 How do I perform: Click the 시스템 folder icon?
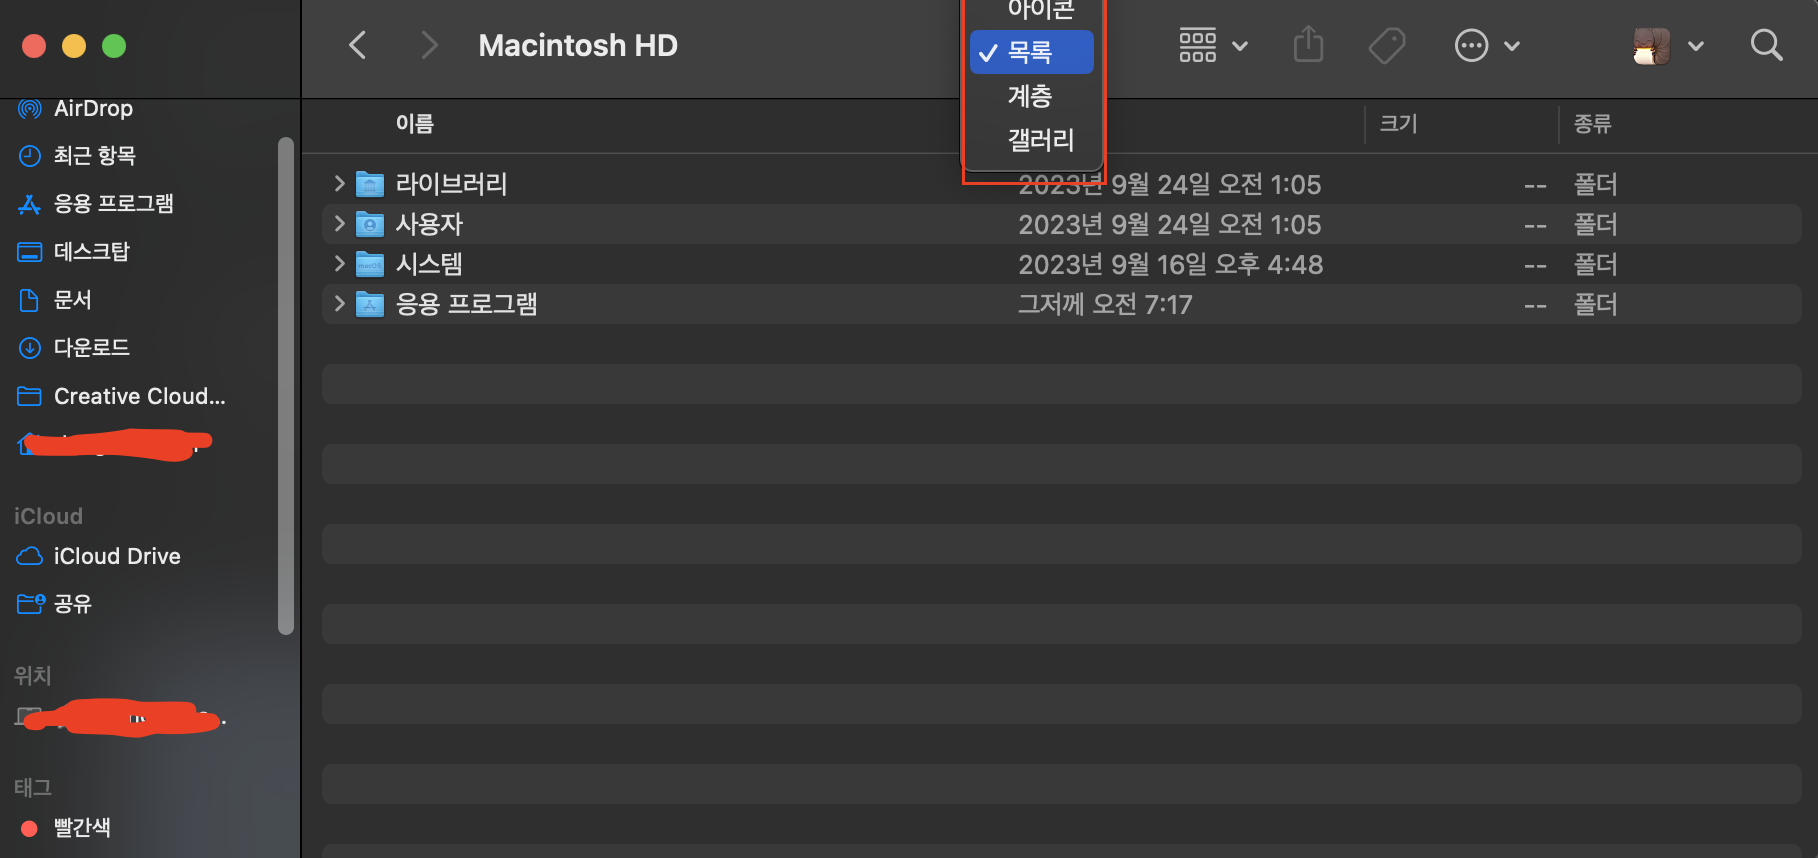(x=370, y=264)
